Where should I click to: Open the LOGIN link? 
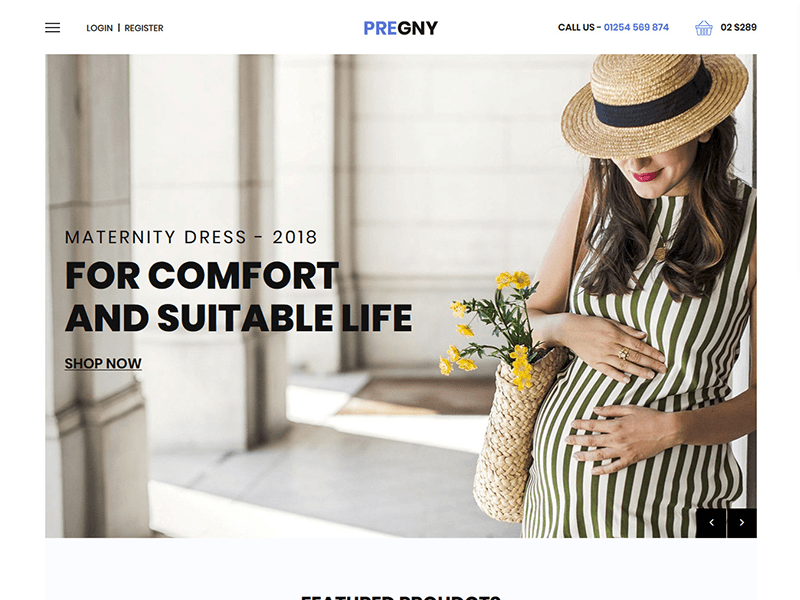99,28
